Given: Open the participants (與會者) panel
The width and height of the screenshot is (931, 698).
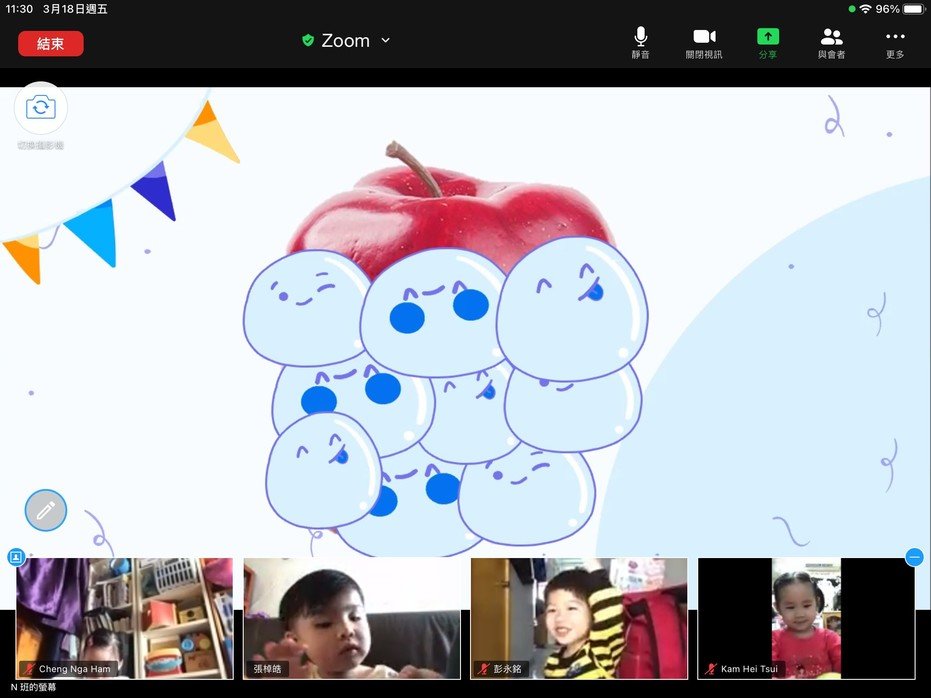Looking at the screenshot, I should coord(831,42).
